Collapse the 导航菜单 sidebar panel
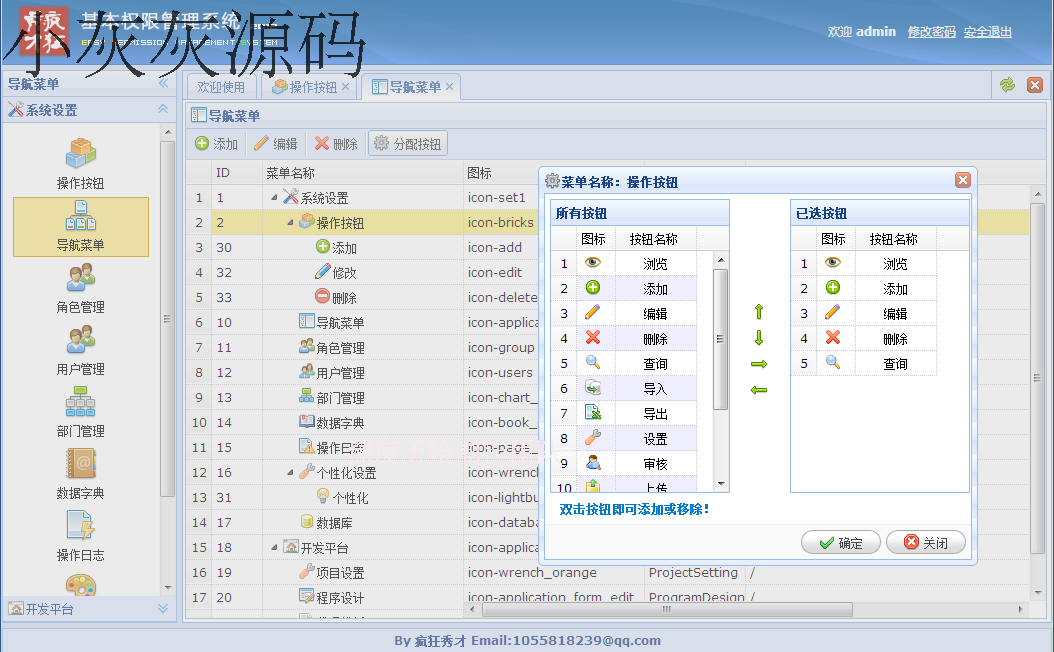 (163, 83)
